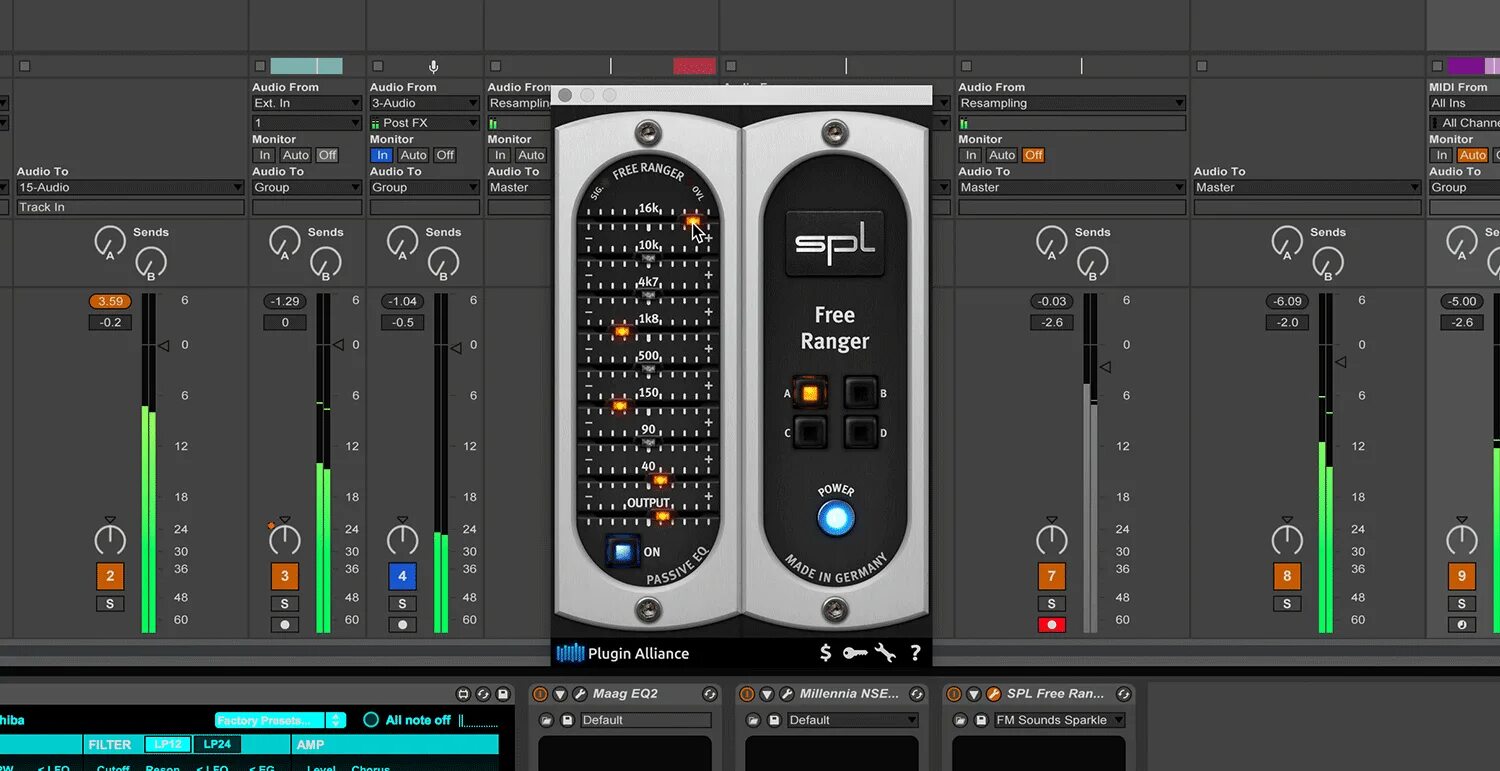Open Millennia NSE Default preset dropdown
Screen dimensions: 1500x771
852,720
